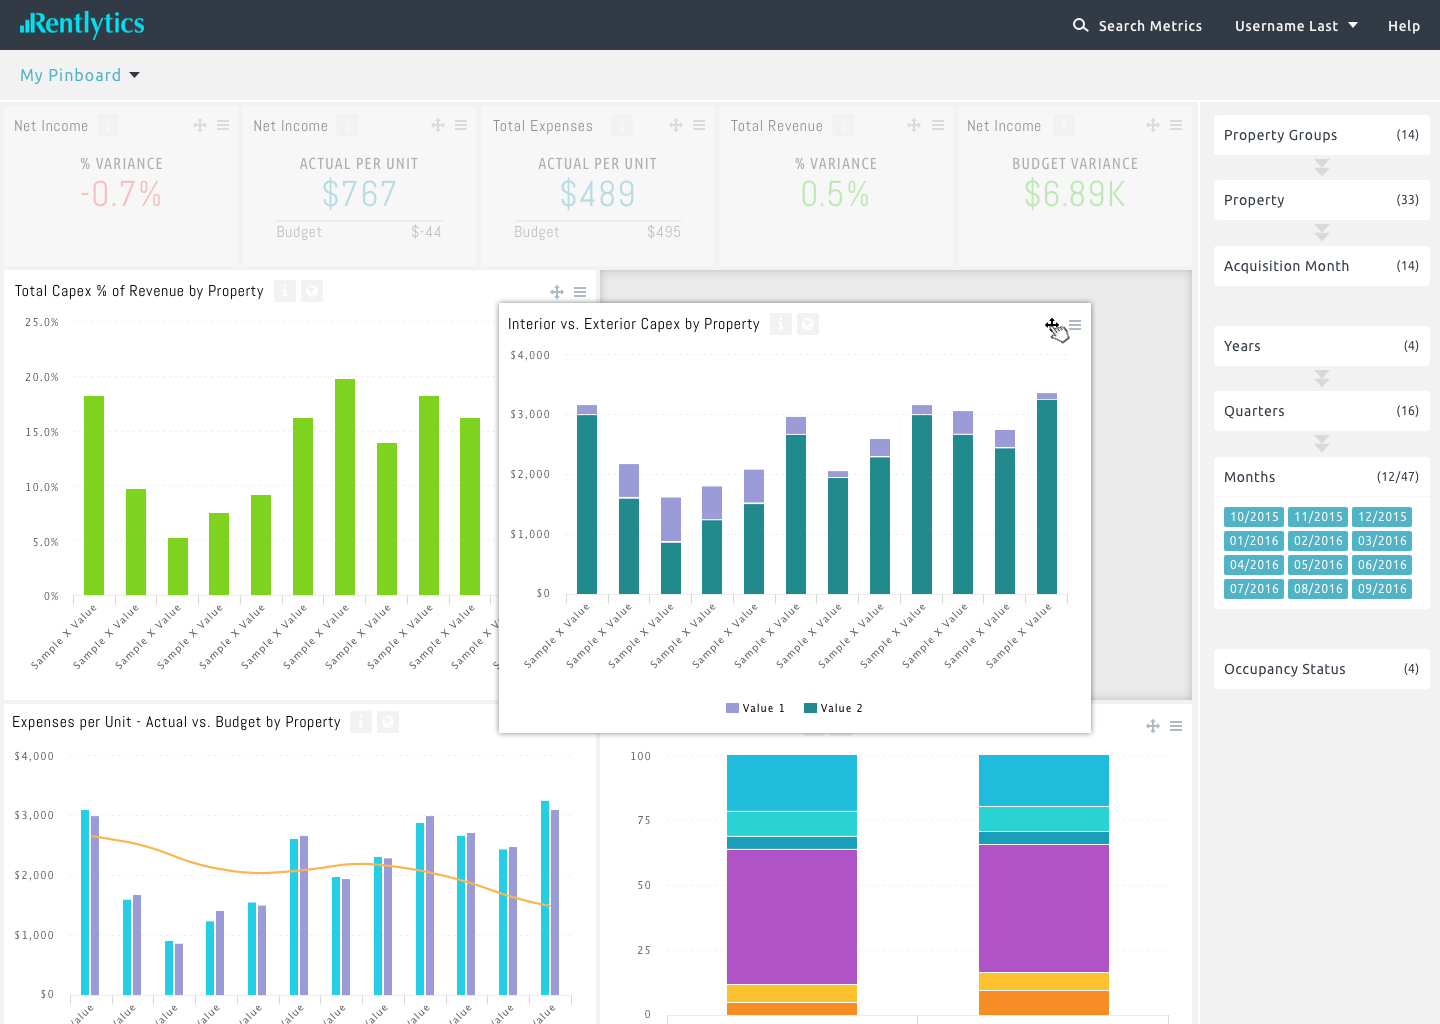
Task: Click info icon on Net Income % Variance card
Action: (108, 125)
